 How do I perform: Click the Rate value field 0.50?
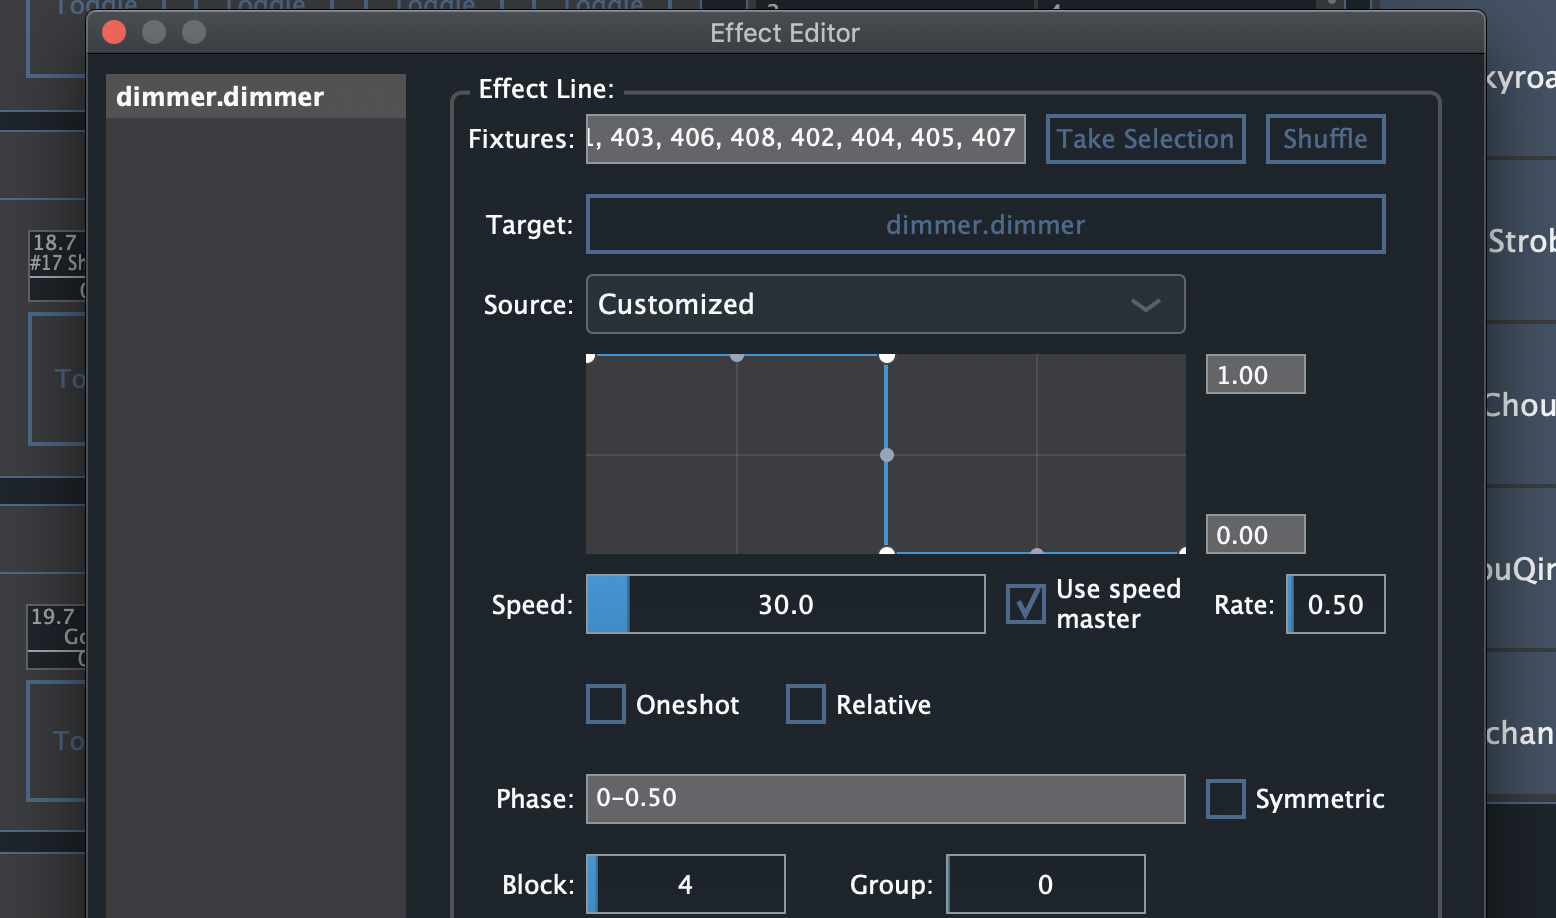1335,604
